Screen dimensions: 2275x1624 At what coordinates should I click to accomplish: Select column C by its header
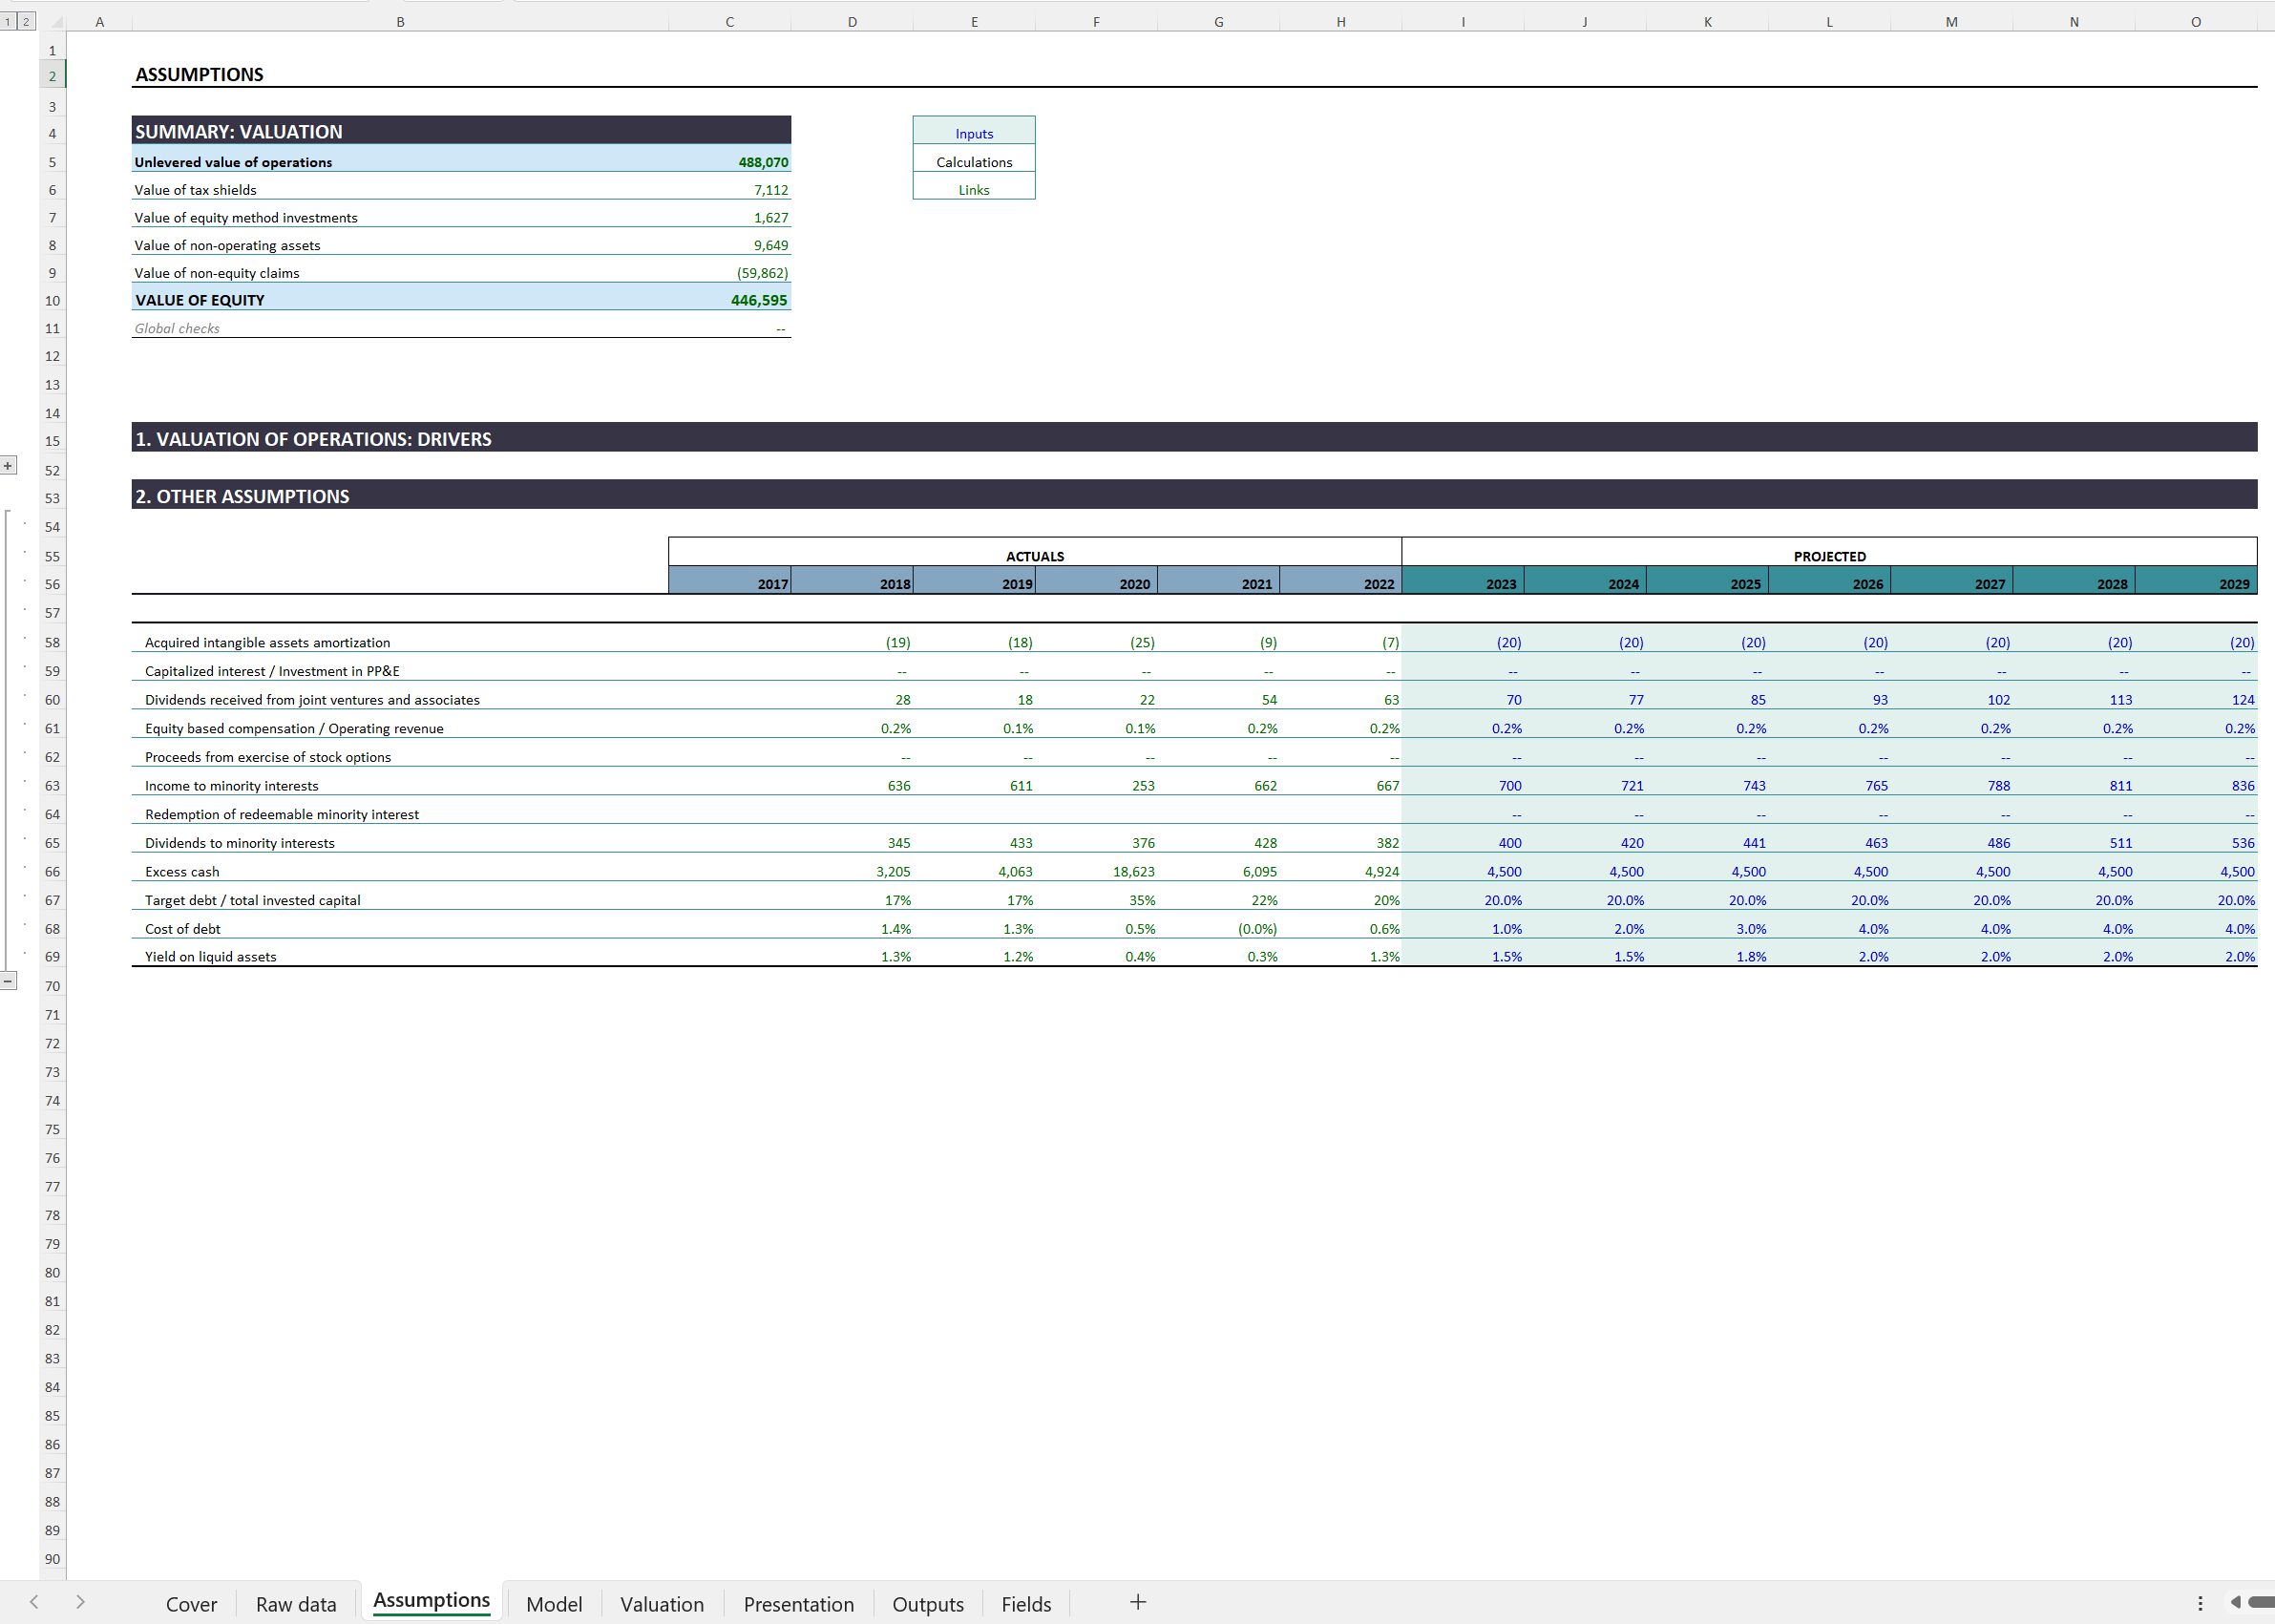[729, 20]
